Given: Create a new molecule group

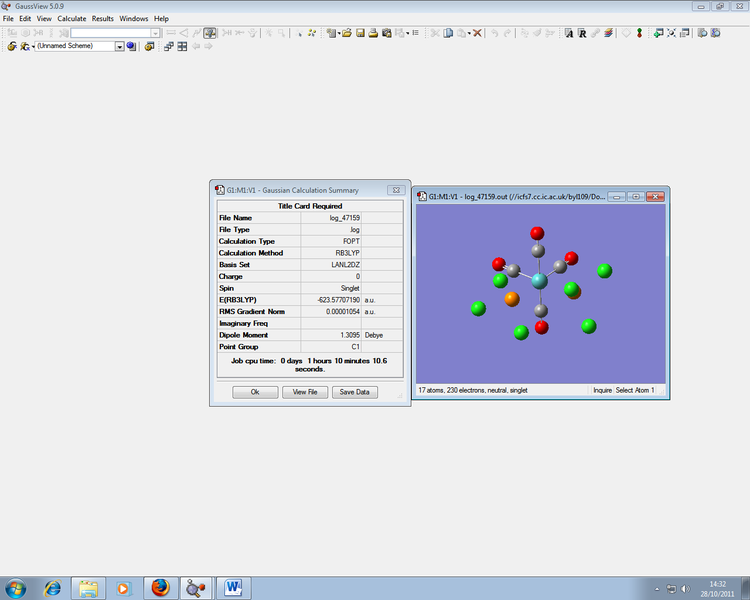Looking at the screenshot, I should pyautogui.click(x=331, y=33).
